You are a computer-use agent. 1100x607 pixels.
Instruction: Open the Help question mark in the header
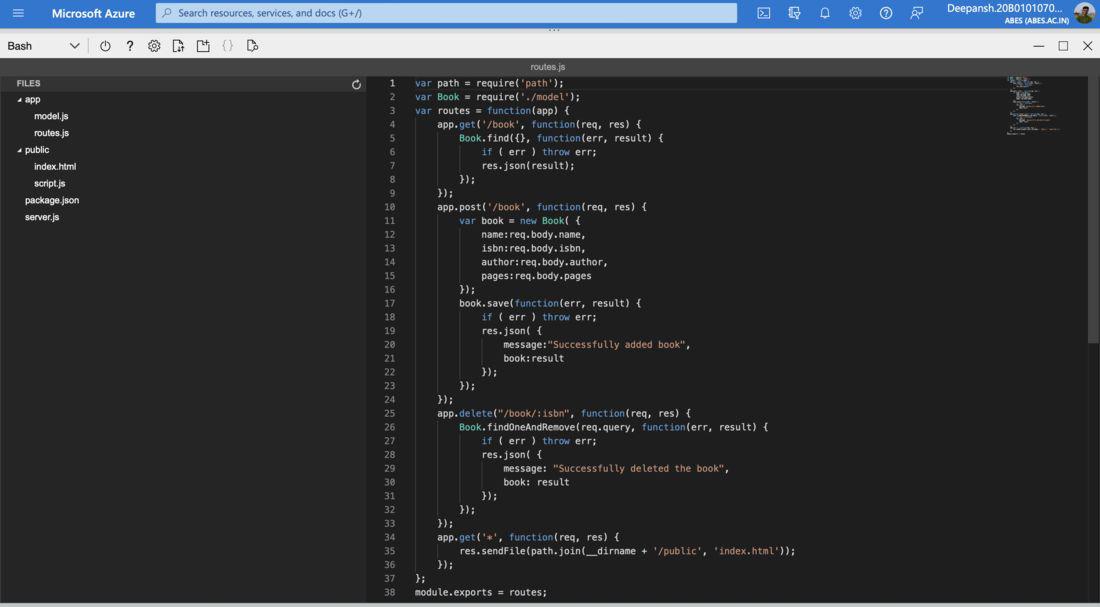(886, 13)
